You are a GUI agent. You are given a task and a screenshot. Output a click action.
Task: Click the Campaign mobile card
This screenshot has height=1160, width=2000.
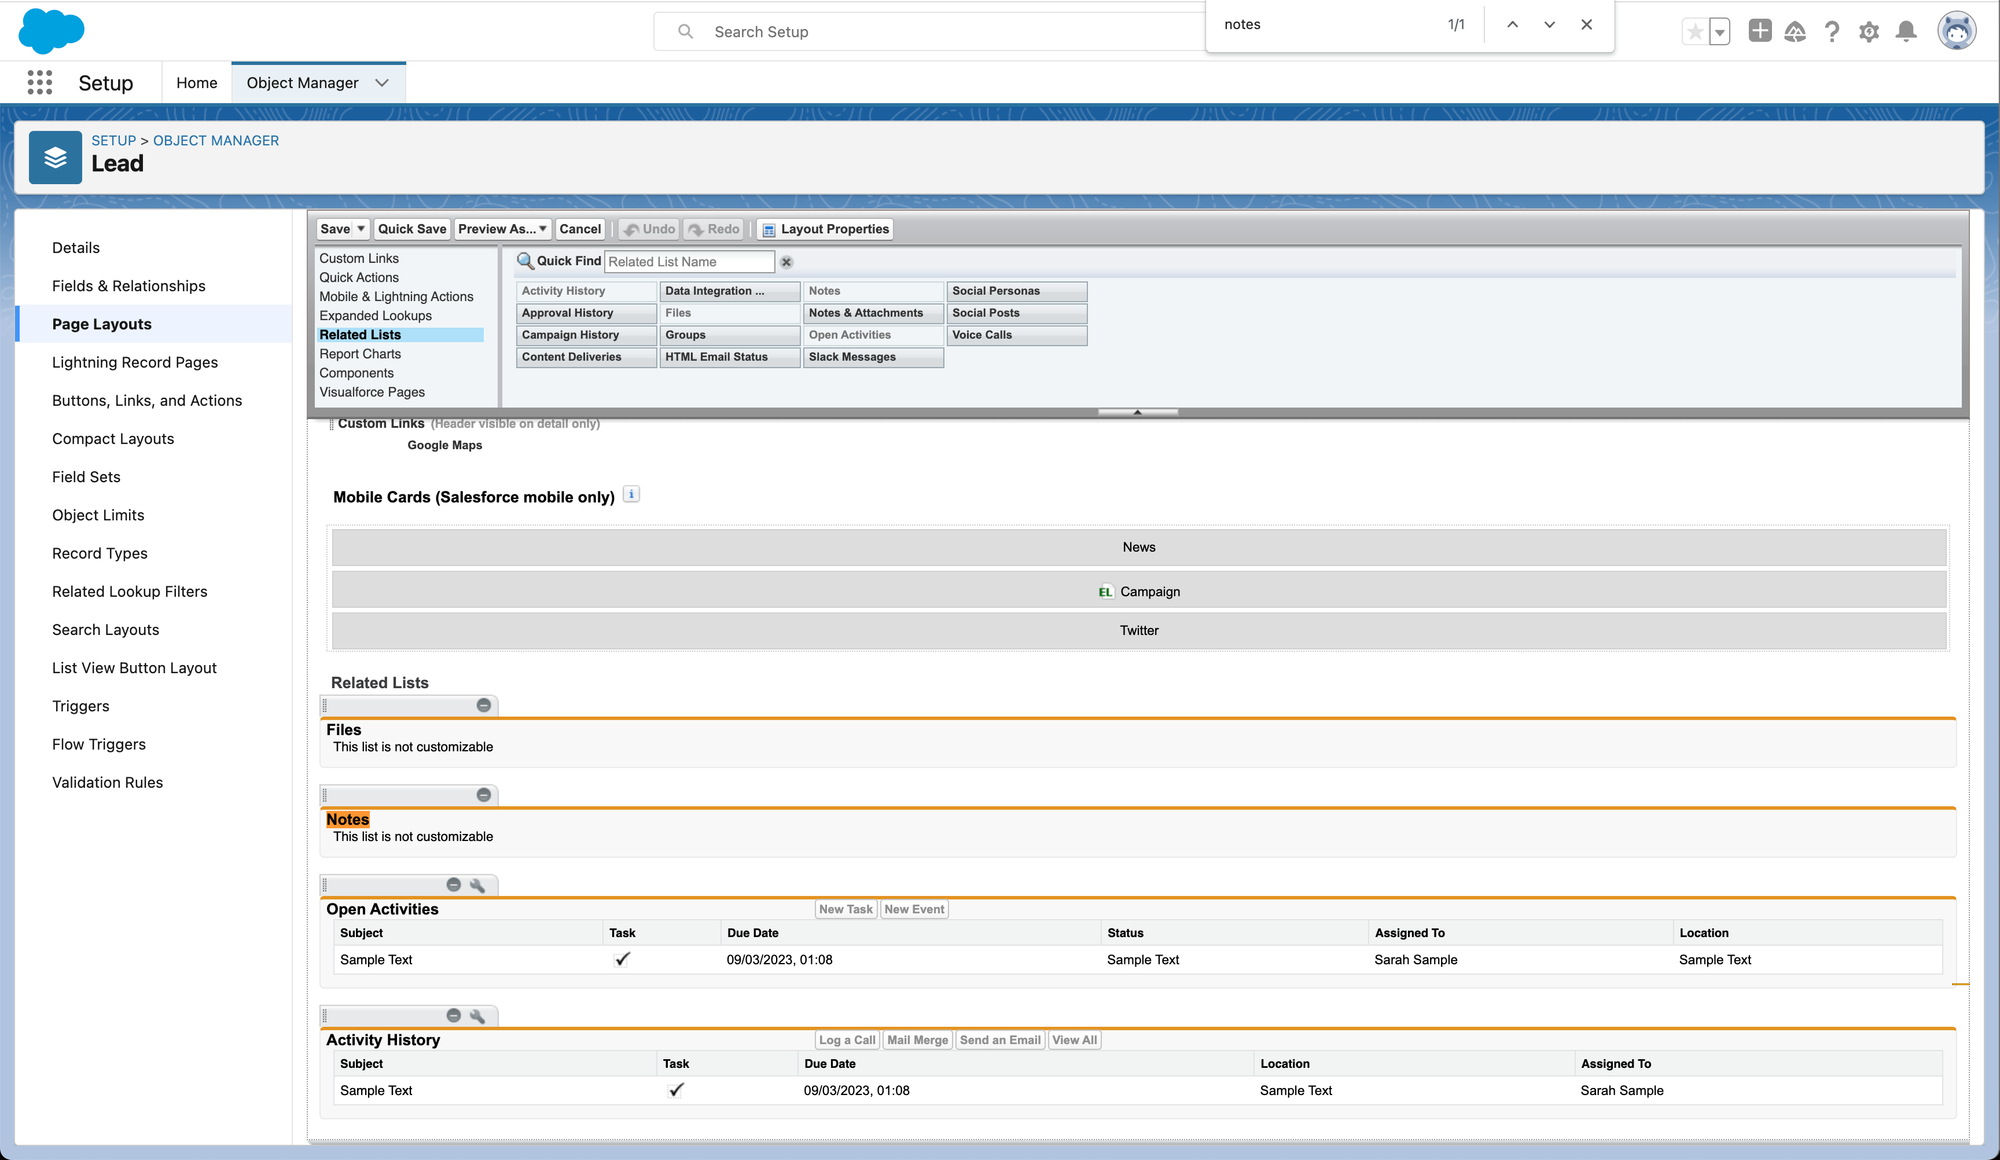[1139, 591]
